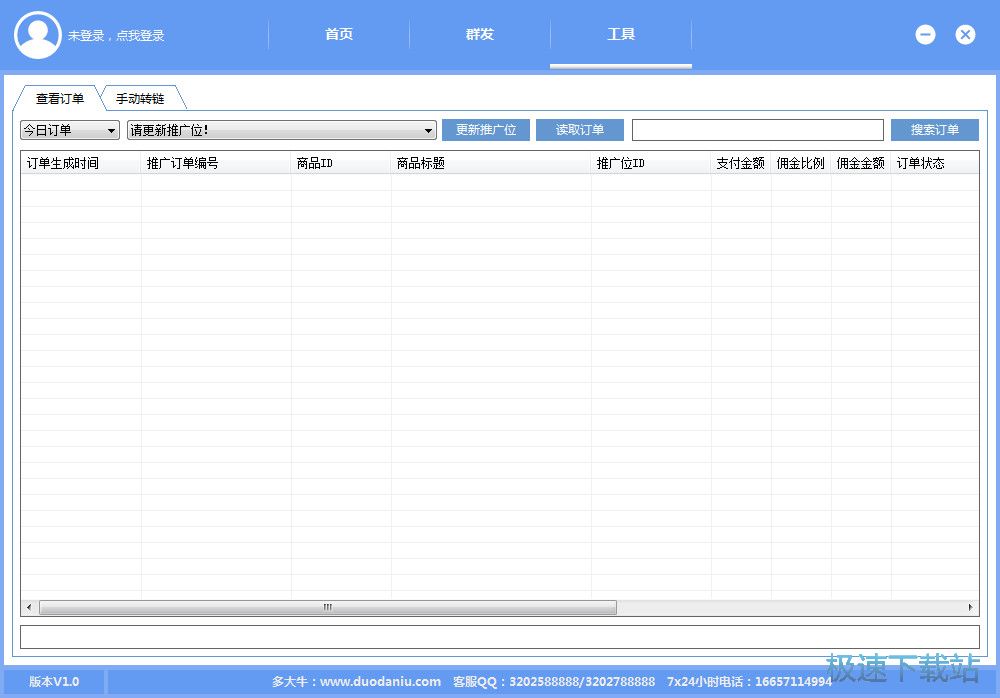Click the minimize window icon
Image resolution: width=1000 pixels, height=698 pixels.
[925, 35]
